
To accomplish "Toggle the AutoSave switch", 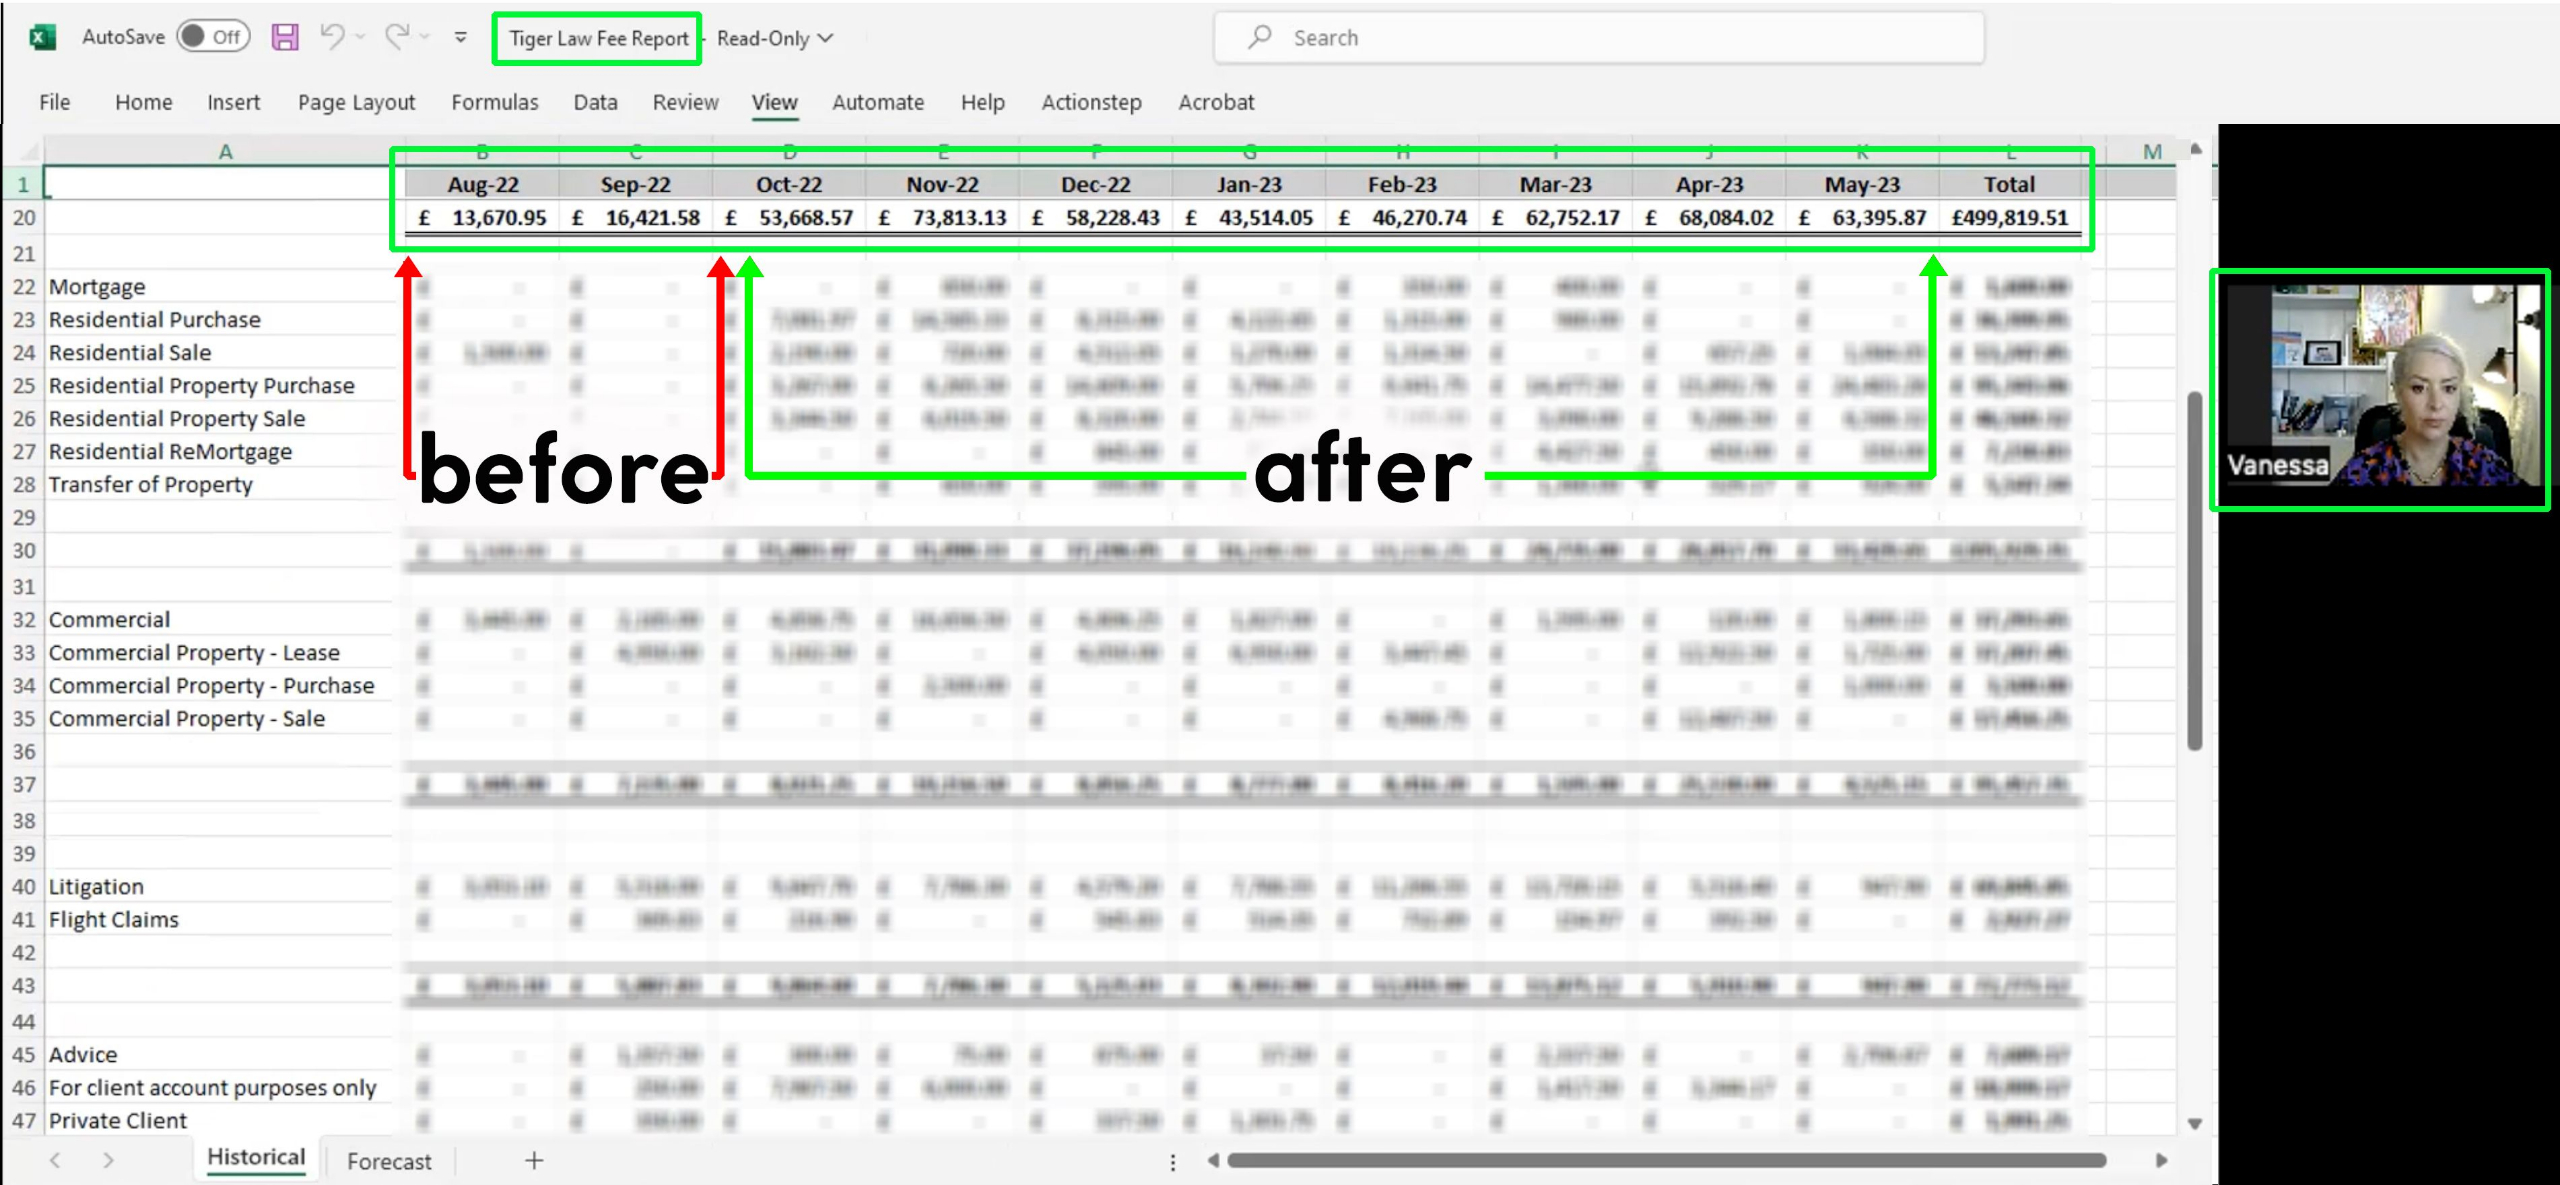I will tap(213, 37).
